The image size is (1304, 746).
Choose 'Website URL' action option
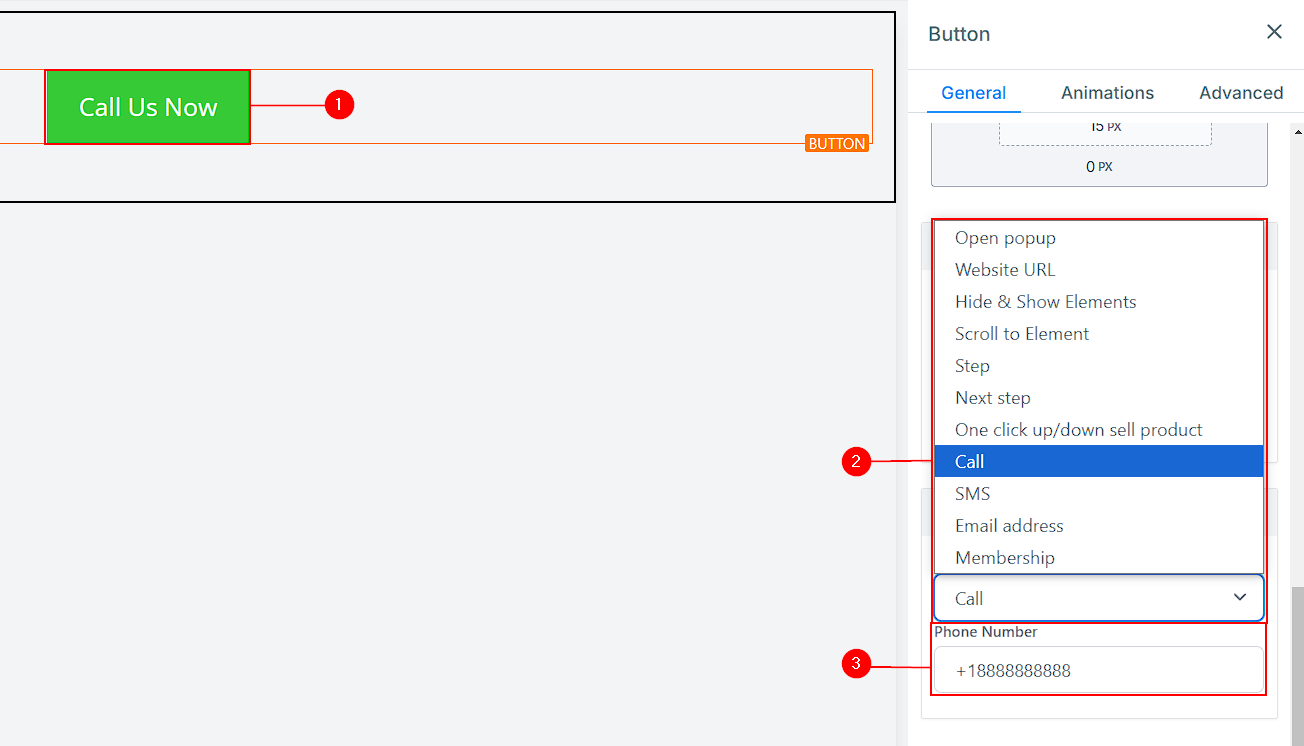coord(1005,270)
